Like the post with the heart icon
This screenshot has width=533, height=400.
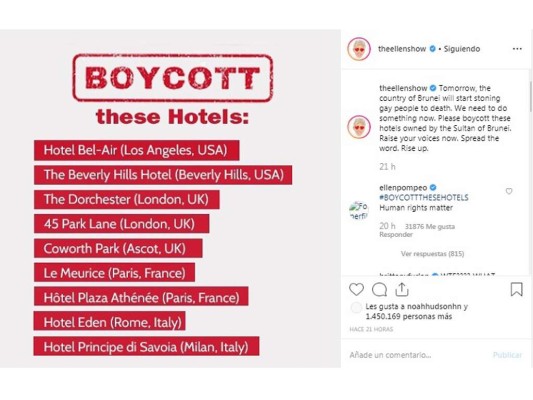point(356,290)
